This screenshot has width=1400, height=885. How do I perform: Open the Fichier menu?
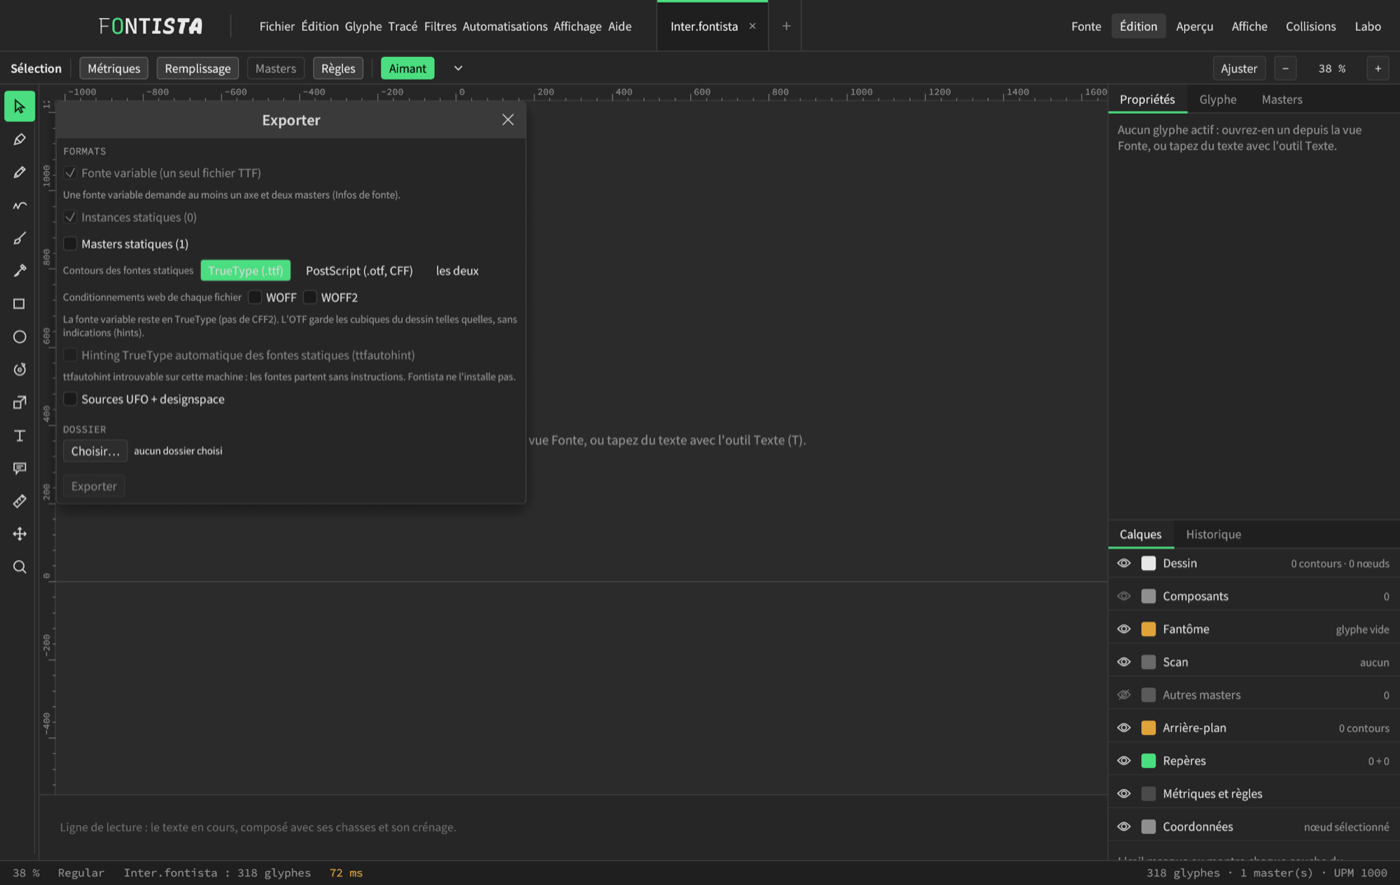277,26
